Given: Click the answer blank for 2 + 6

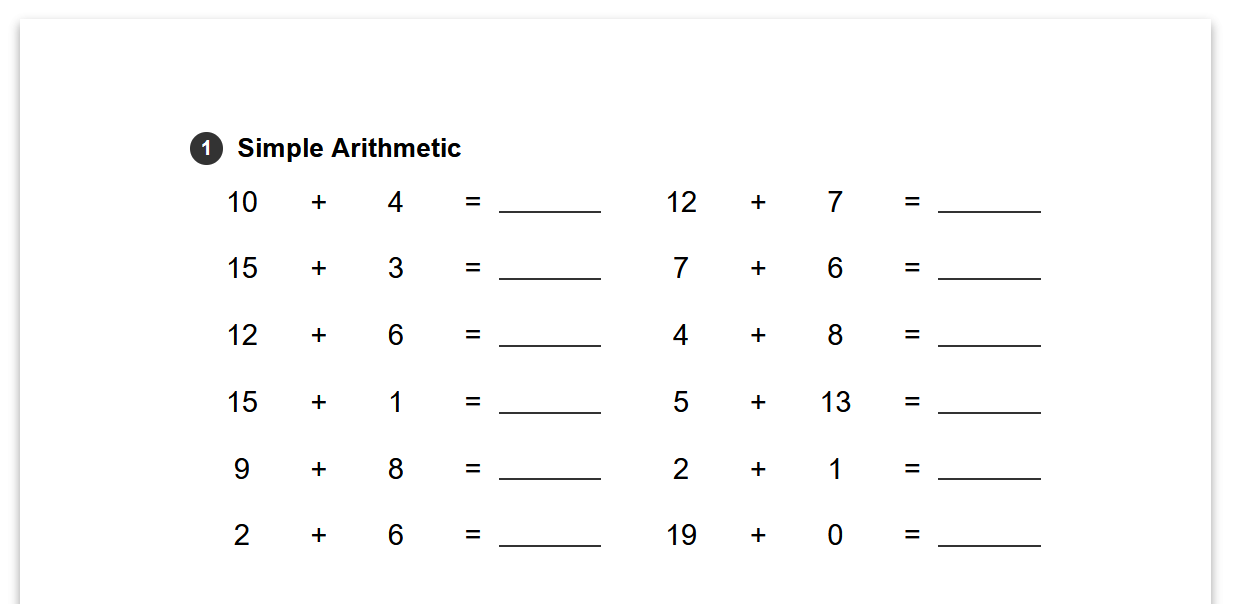Looking at the screenshot, I should (549, 536).
